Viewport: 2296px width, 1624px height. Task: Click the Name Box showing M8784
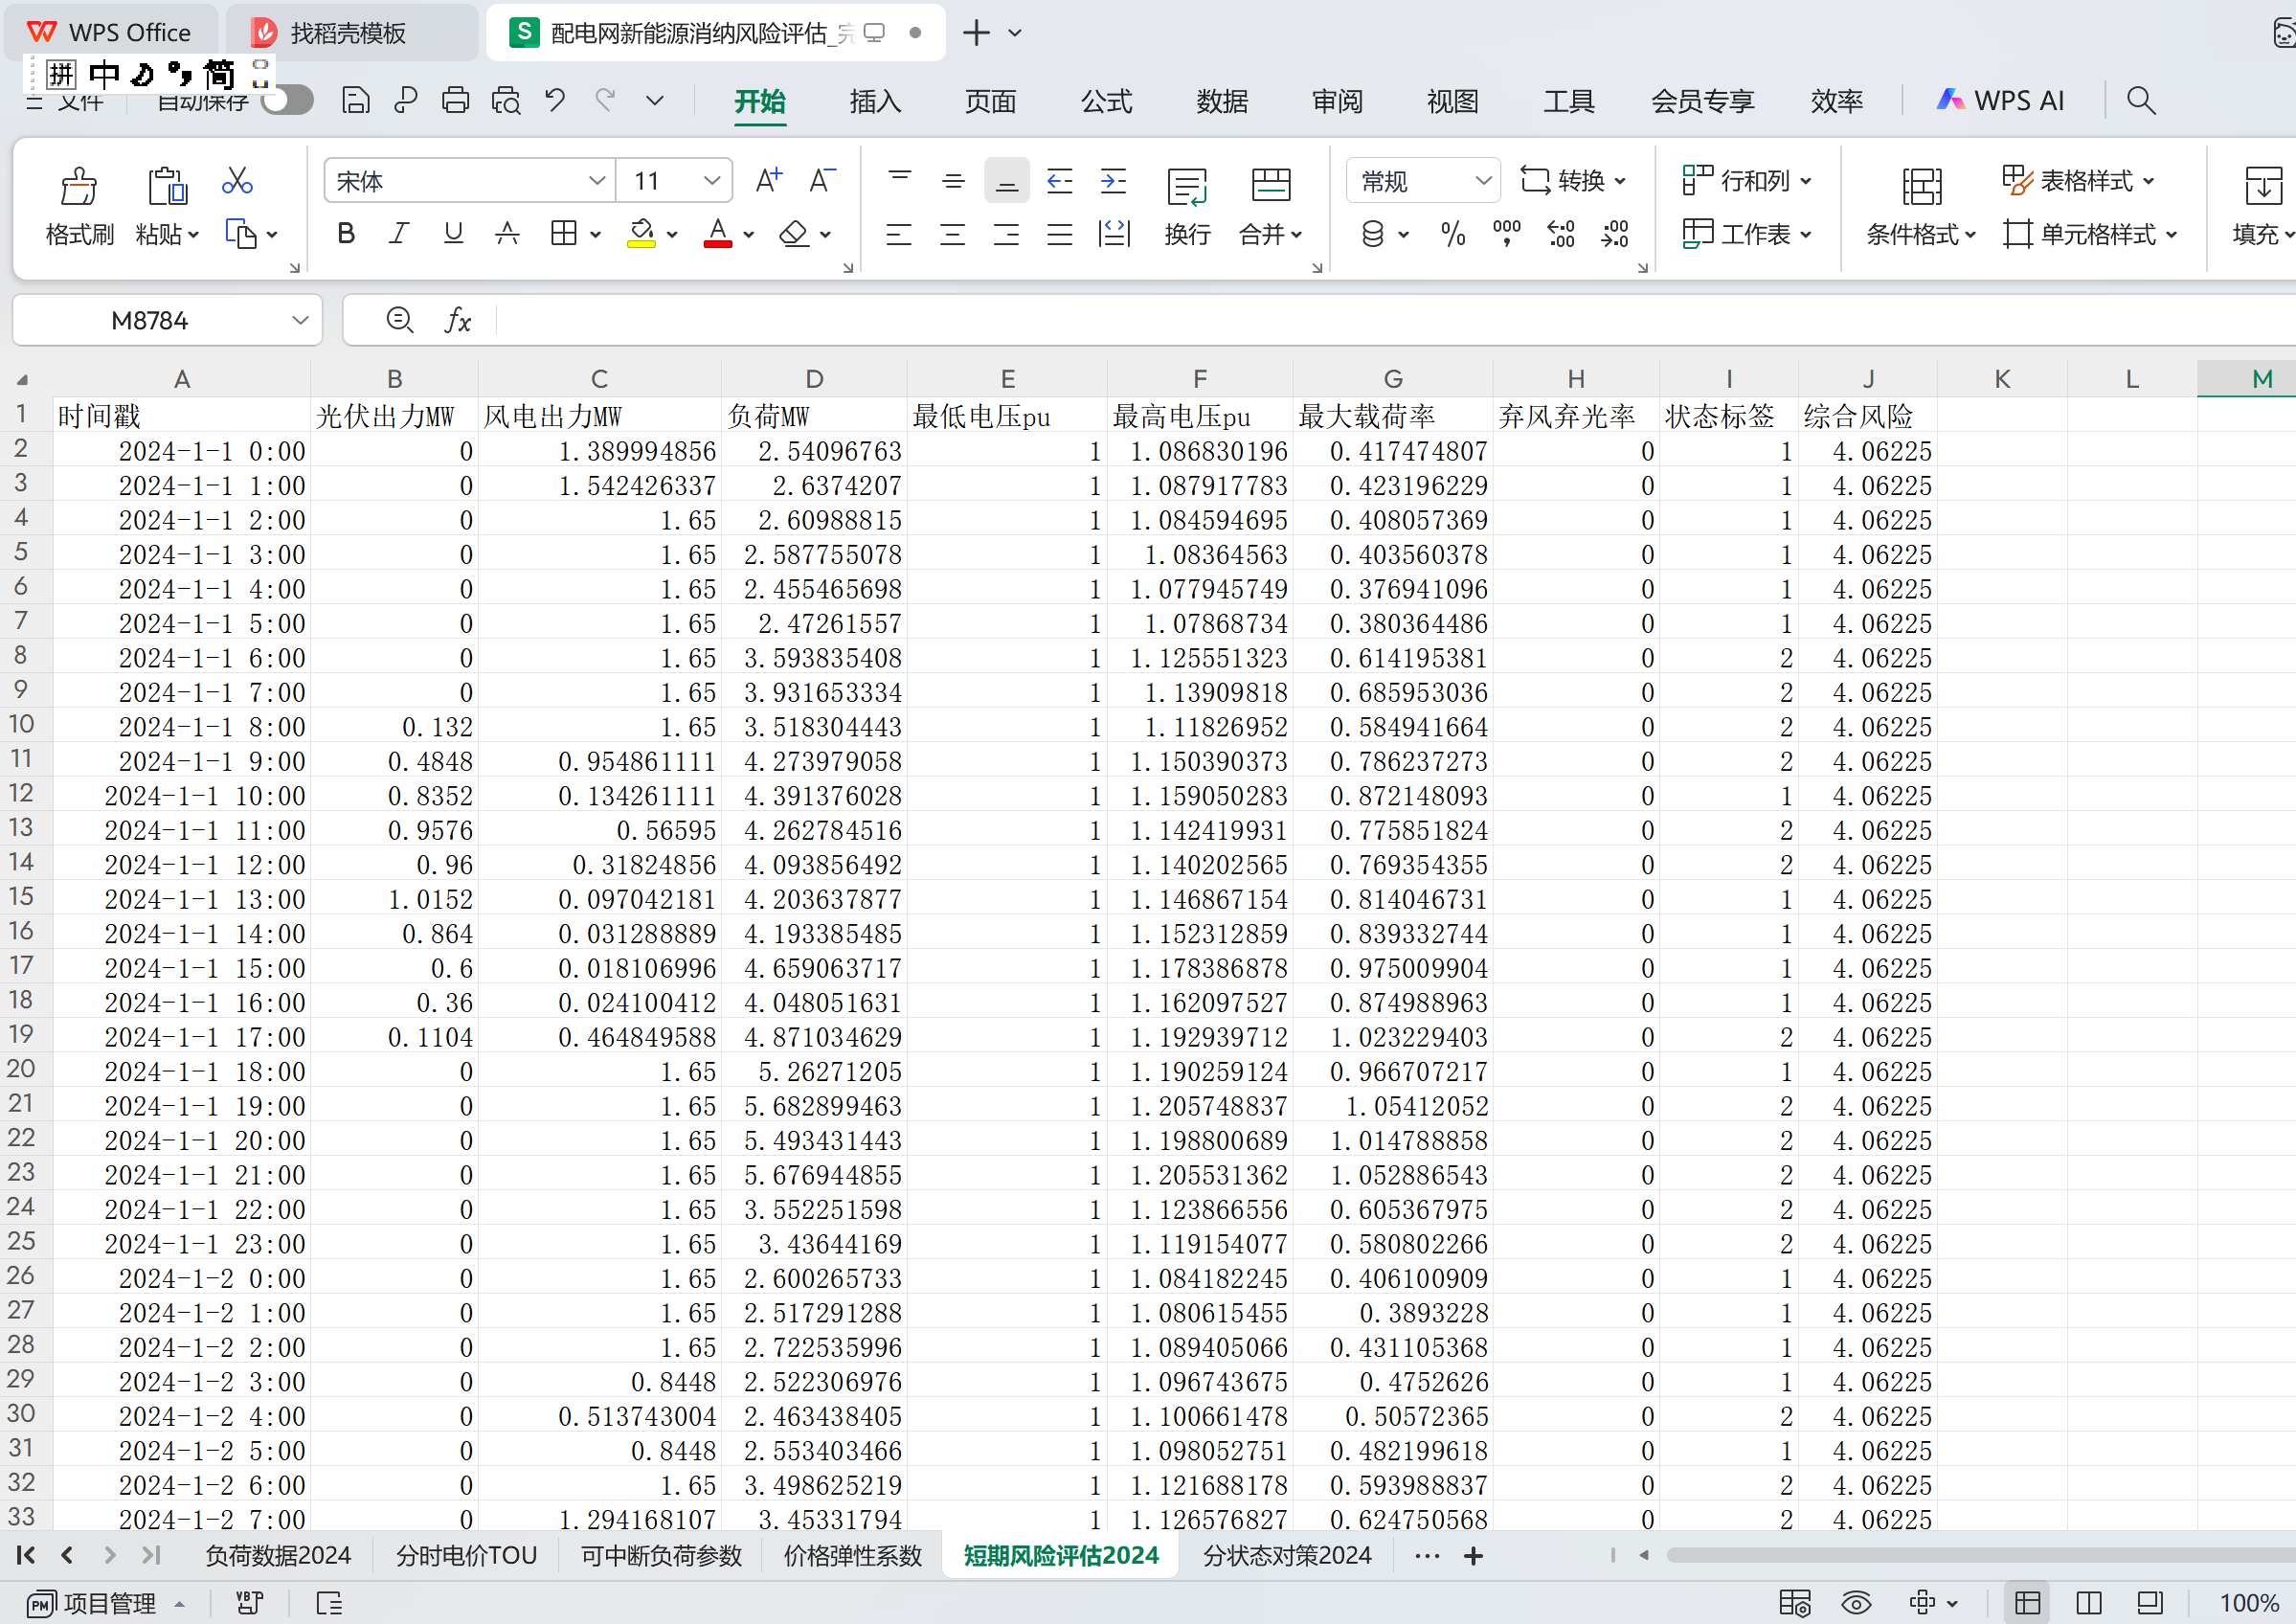coord(150,320)
